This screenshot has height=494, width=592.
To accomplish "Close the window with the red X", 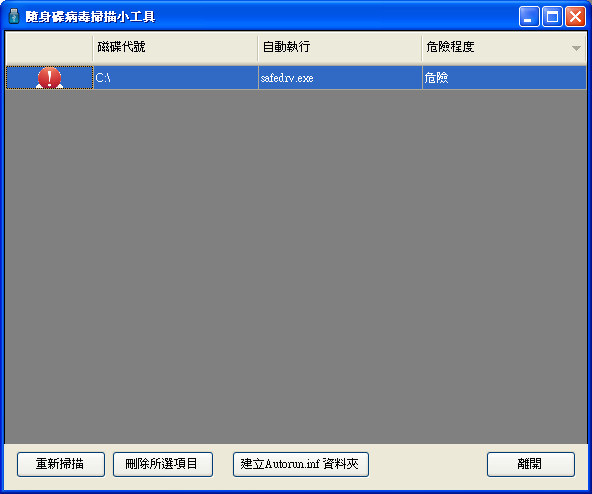I will pos(575,17).
